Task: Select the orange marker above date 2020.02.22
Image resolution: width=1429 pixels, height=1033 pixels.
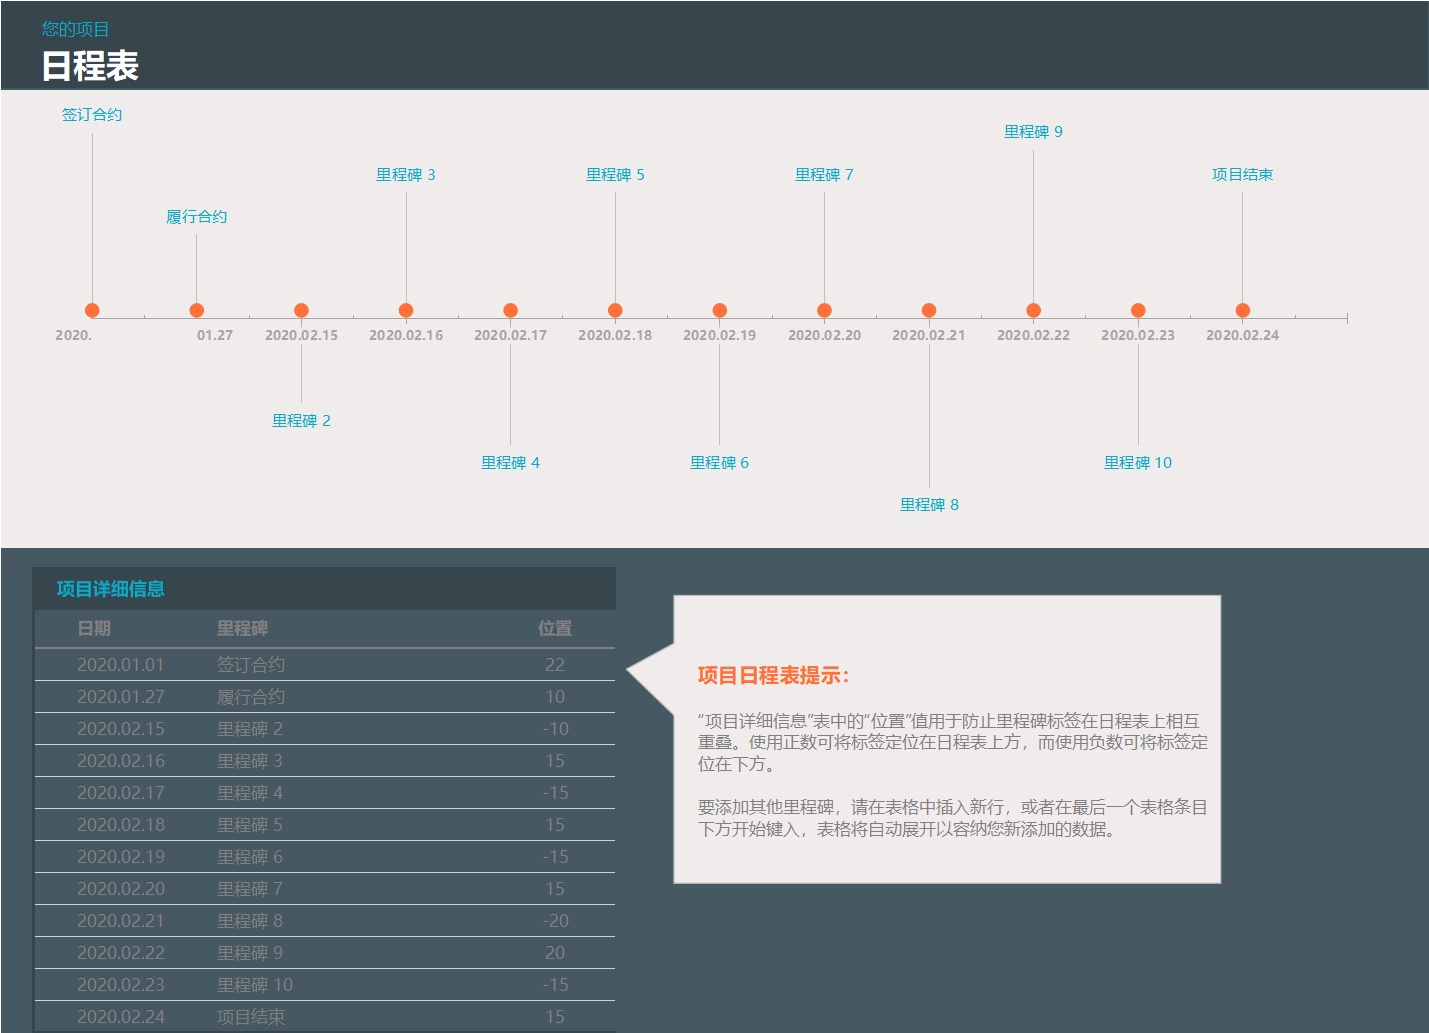Action: (1033, 310)
